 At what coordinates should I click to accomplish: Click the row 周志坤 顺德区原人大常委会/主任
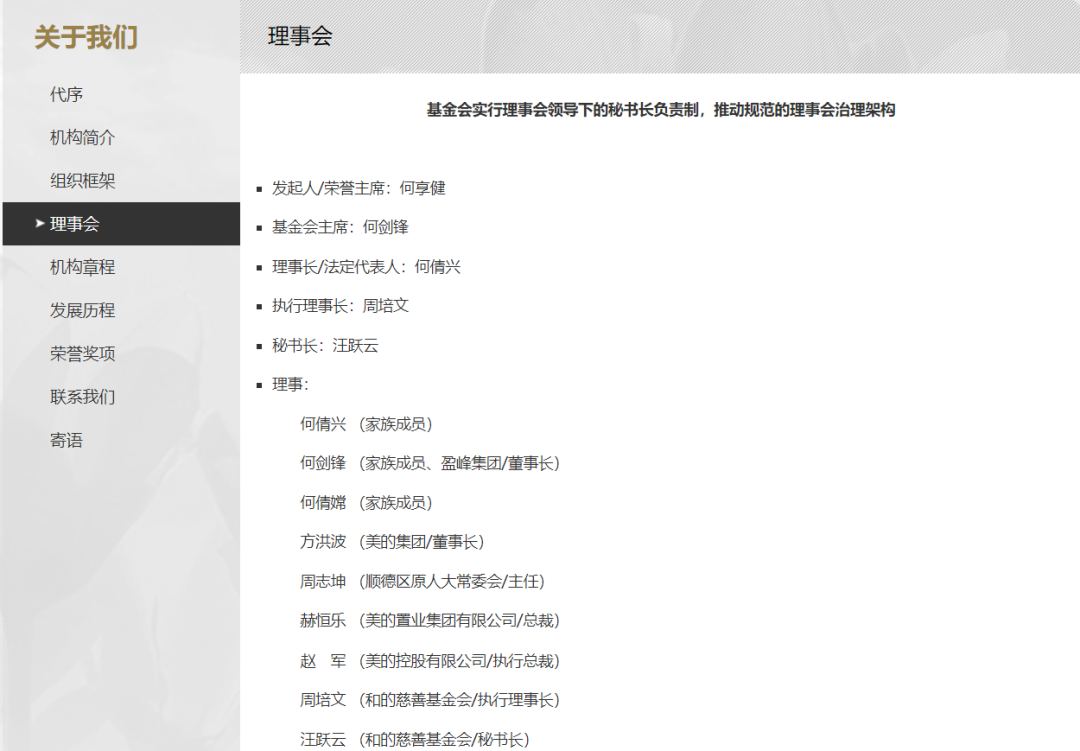click(x=422, y=582)
